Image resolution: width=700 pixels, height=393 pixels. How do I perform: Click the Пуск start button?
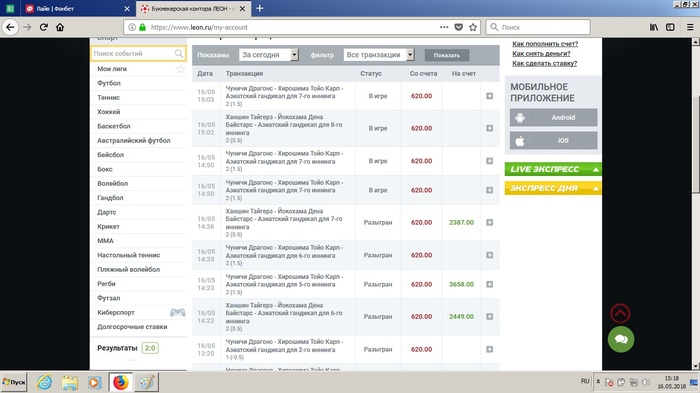pos(14,382)
